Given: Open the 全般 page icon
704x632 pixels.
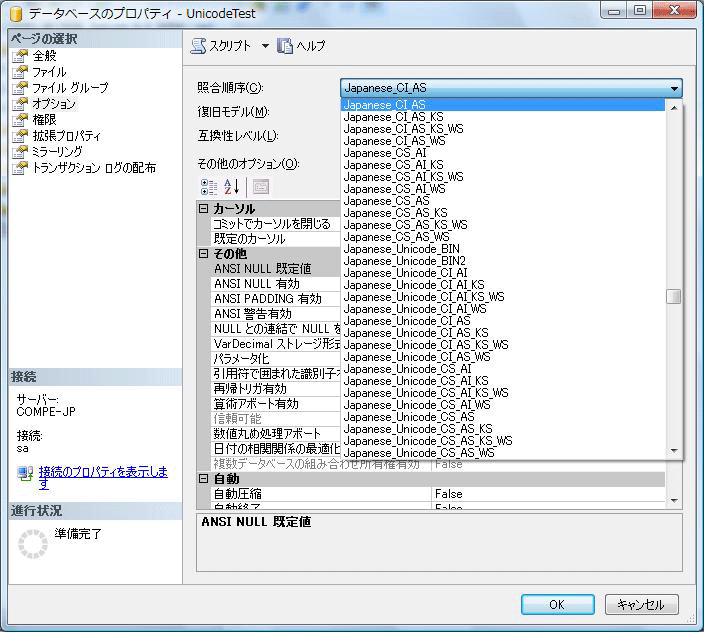Looking at the screenshot, I should pos(19,56).
